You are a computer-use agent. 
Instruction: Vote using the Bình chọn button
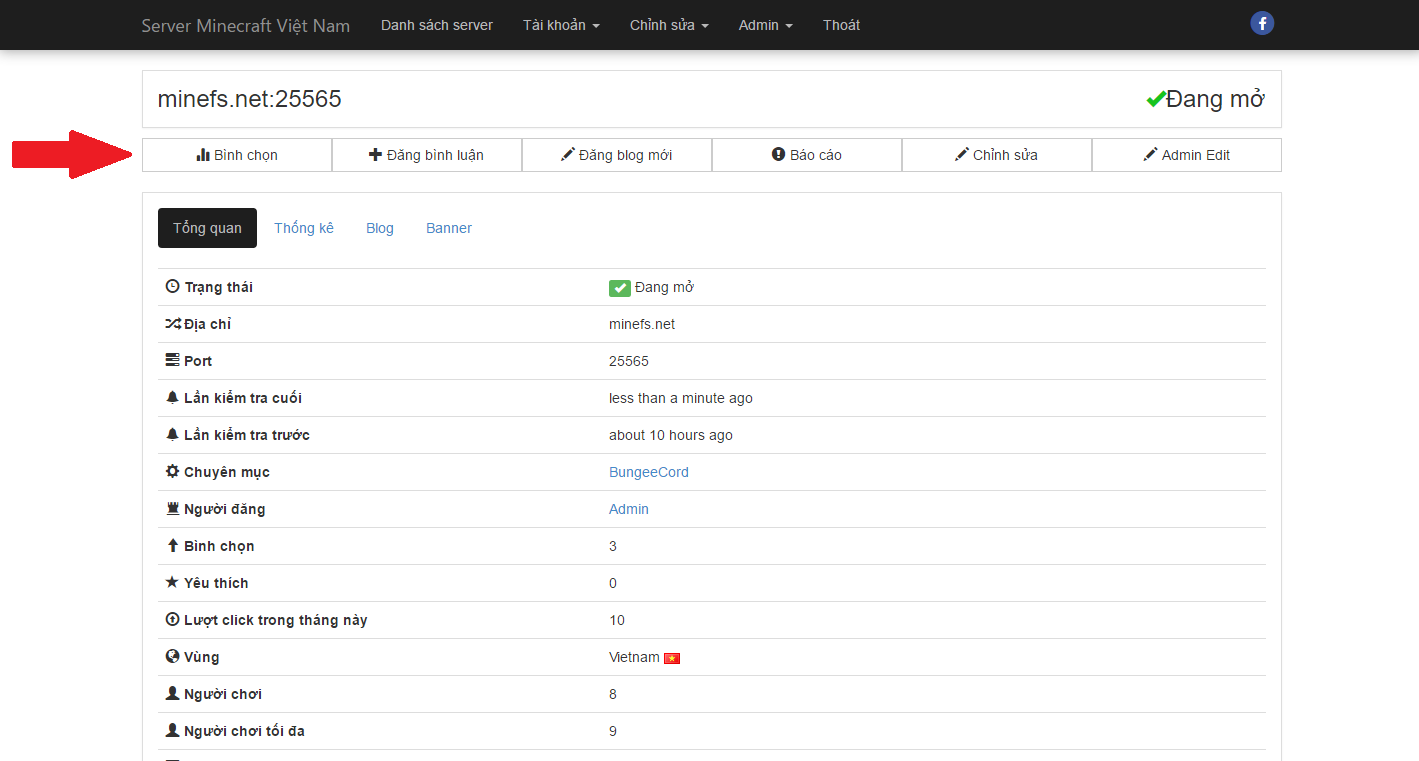click(237, 155)
